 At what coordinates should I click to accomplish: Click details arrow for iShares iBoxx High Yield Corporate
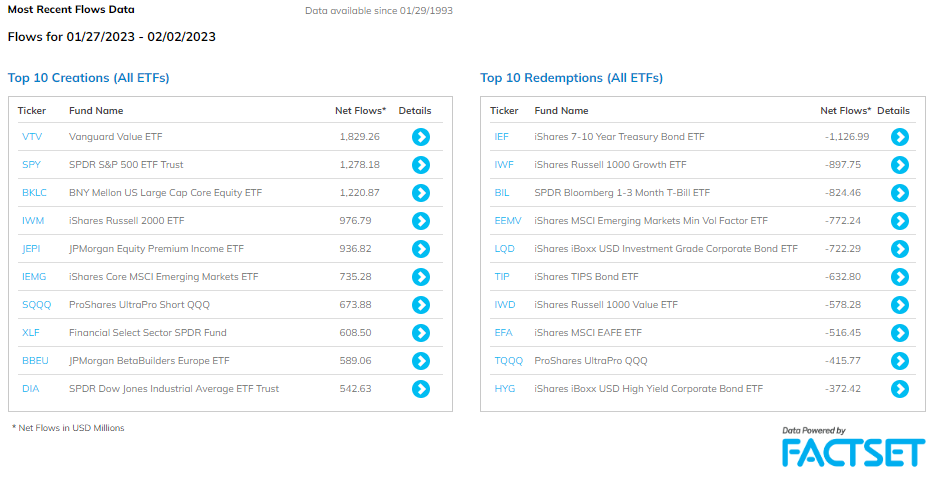[900, 389]
